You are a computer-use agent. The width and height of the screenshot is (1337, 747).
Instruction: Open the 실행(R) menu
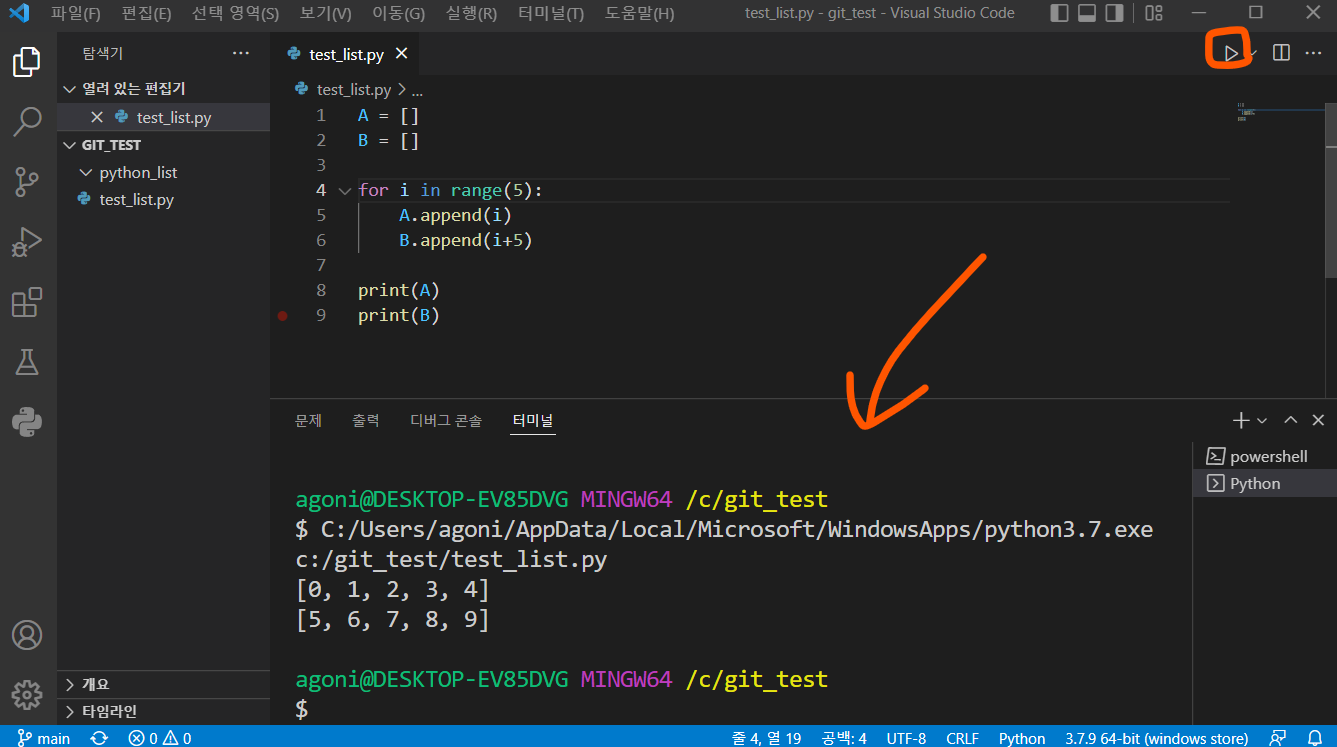[471, 13]
